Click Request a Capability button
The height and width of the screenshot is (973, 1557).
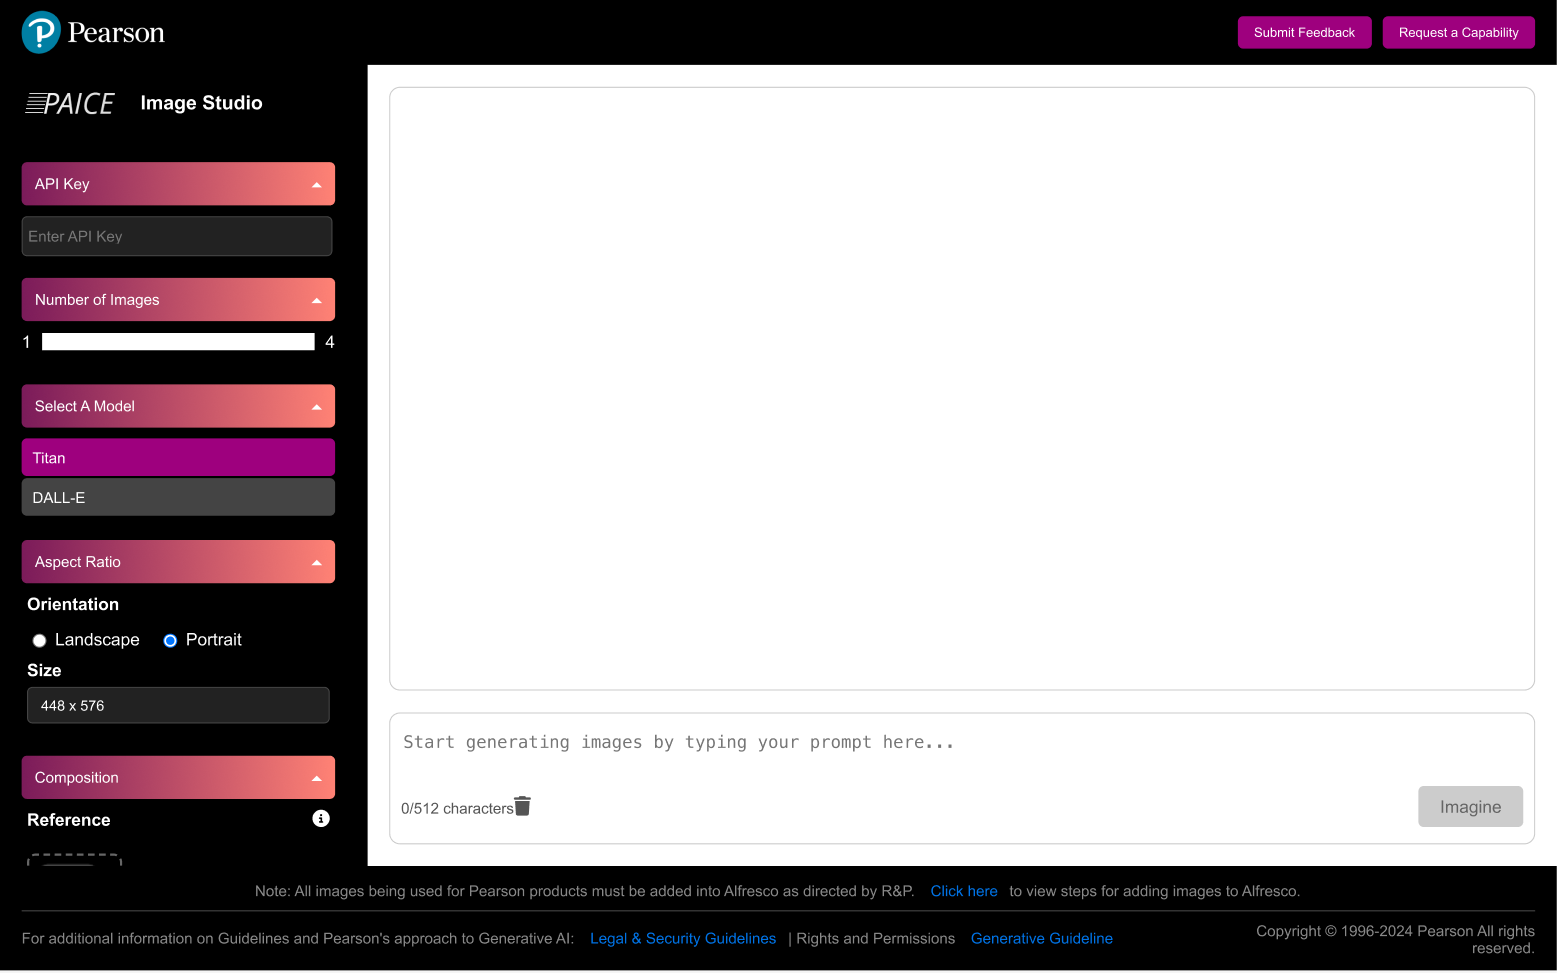[1458, 32]
